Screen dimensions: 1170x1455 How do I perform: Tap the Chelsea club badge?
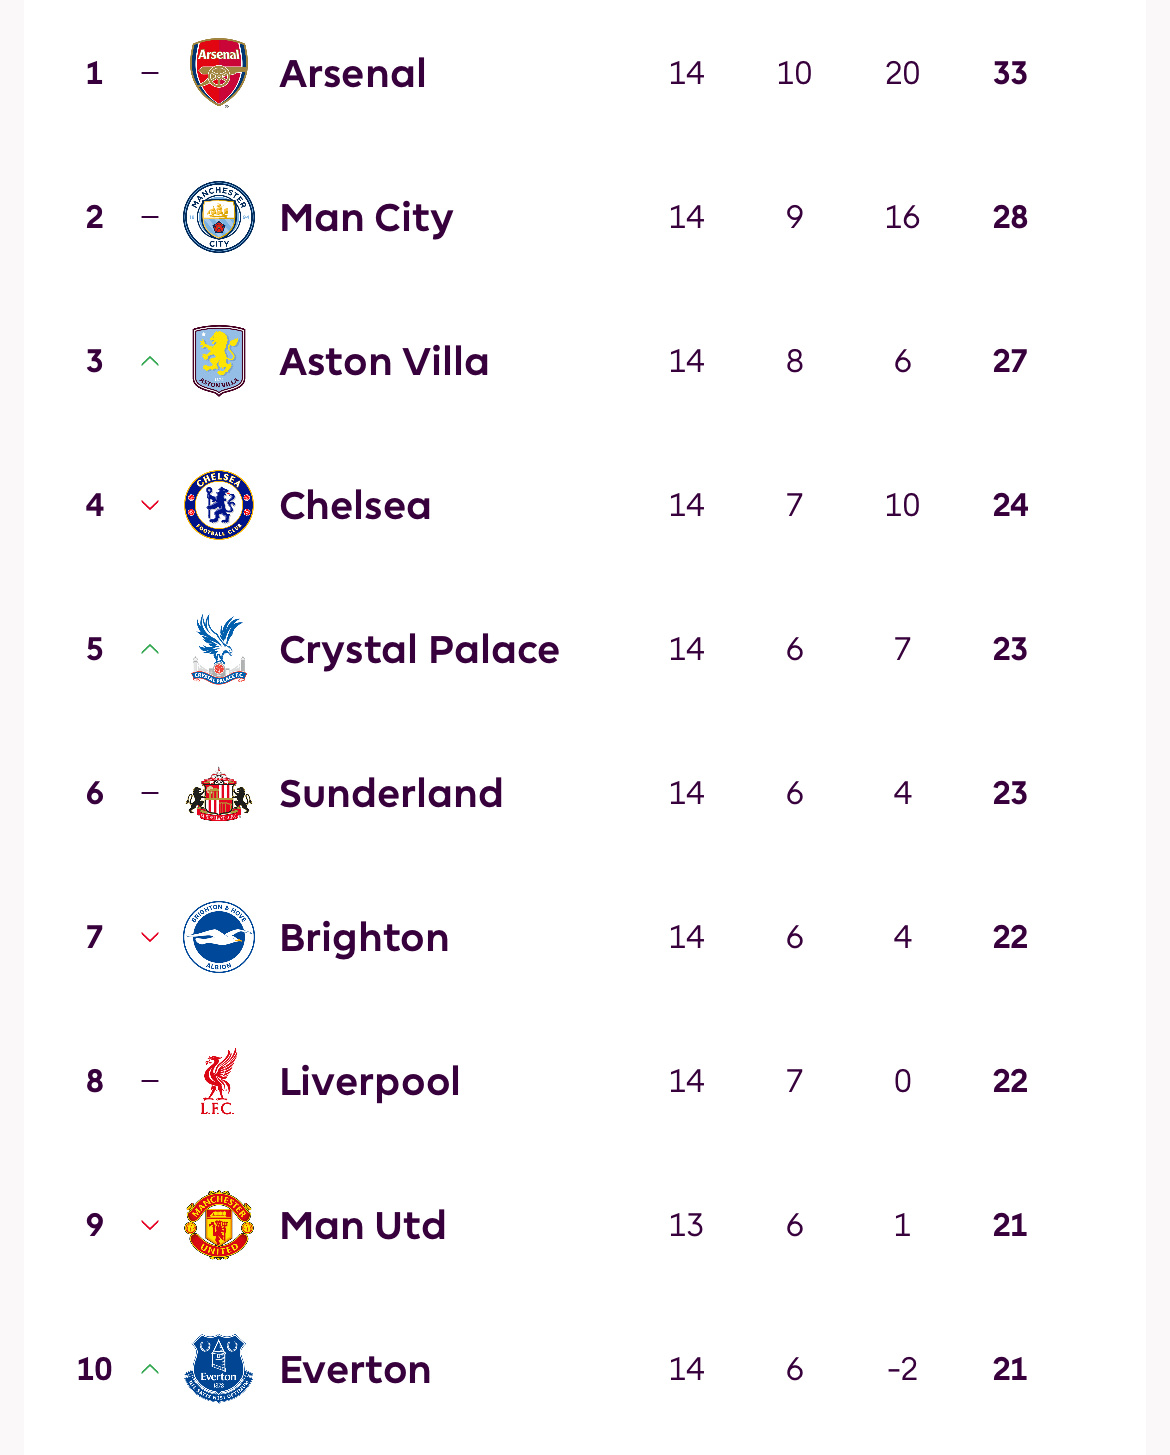[219, 505]
